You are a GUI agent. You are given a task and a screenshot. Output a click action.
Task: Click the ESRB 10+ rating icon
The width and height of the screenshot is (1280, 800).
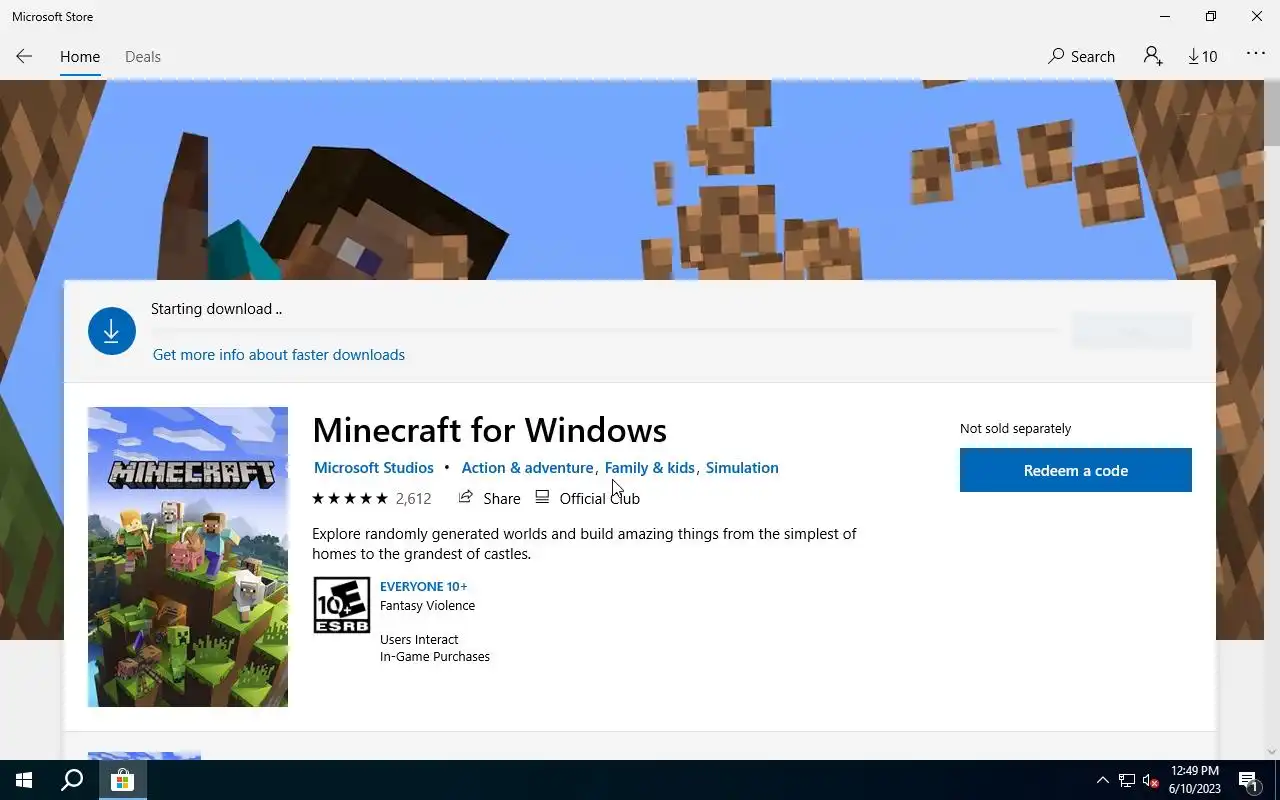click(342, 605)
